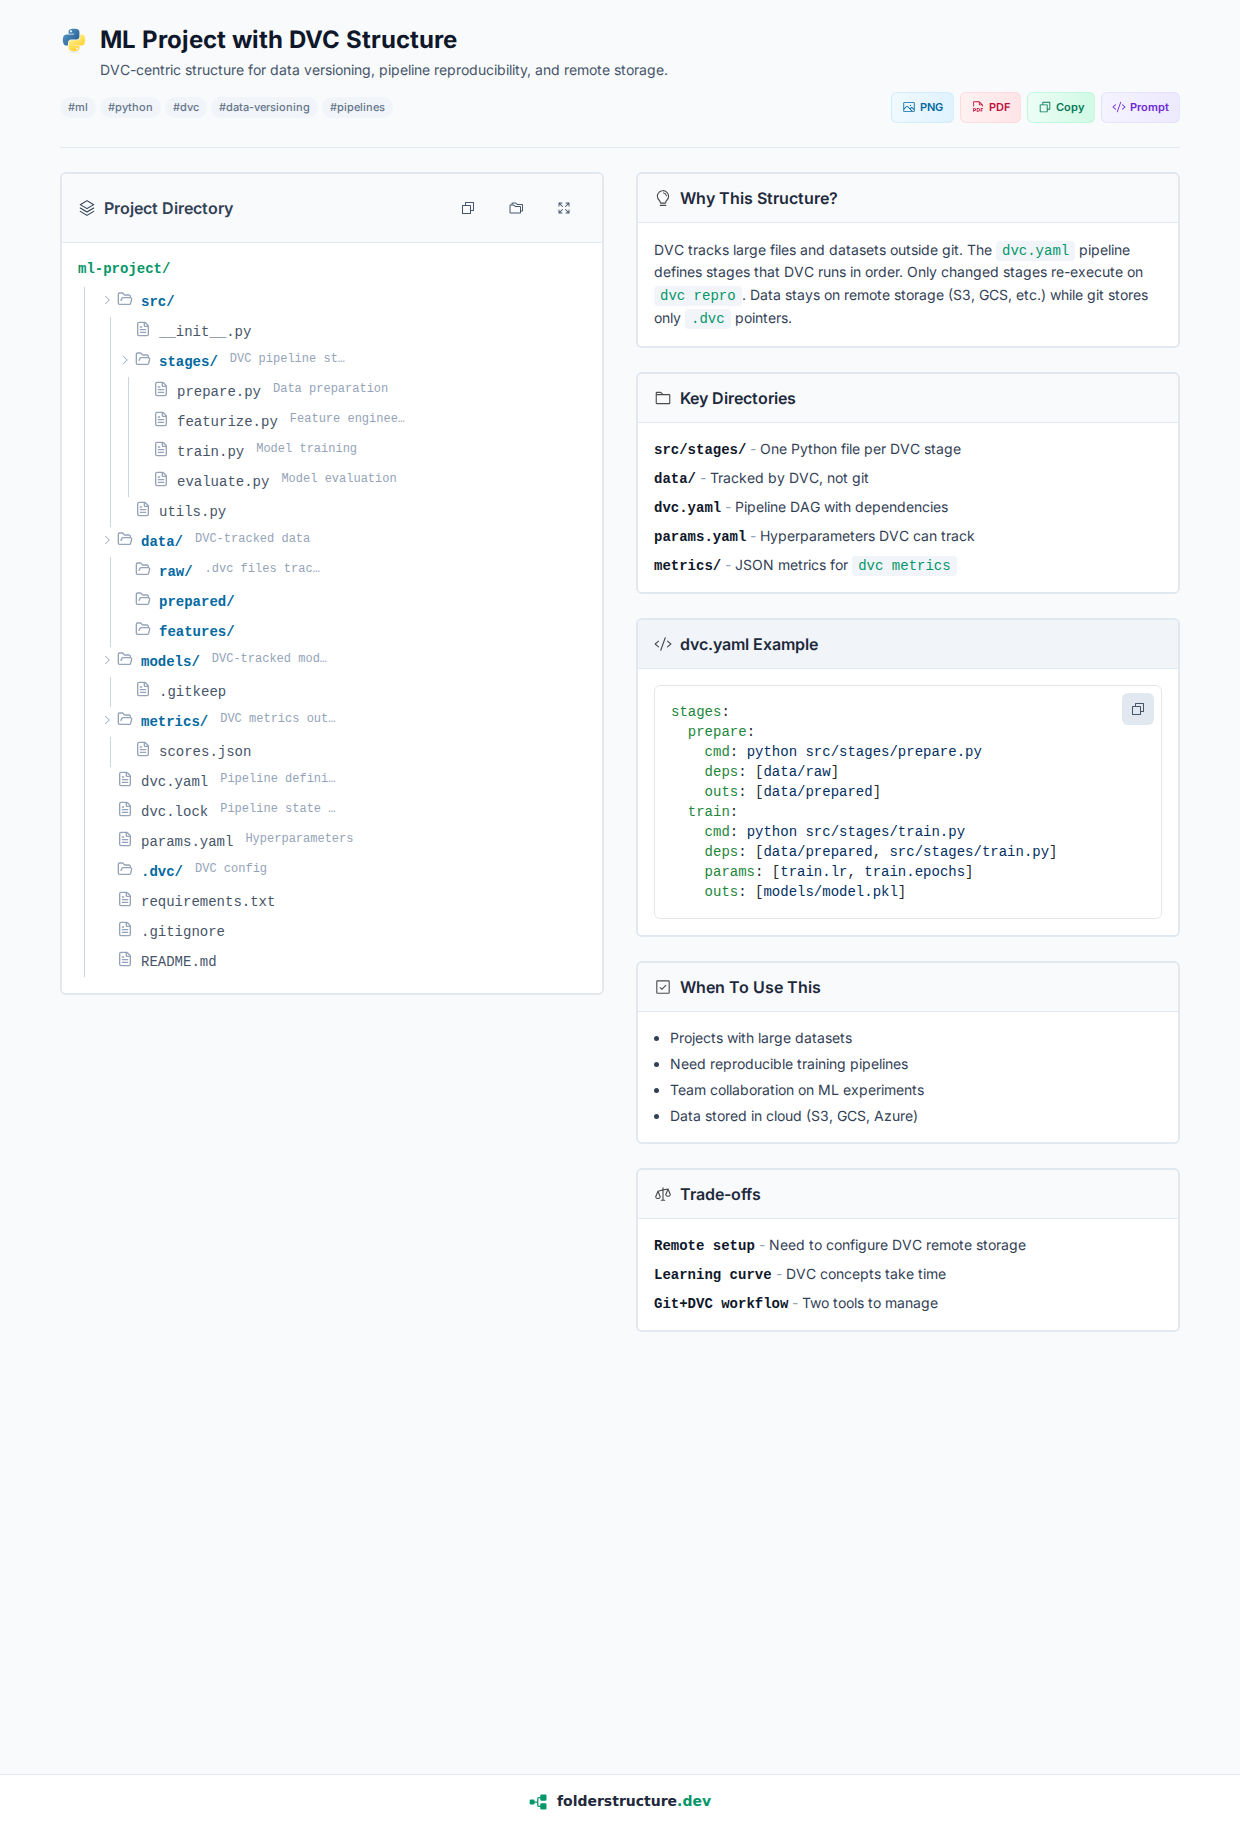Expand Project Directory to fullscreen
This screenshot has height=1828, width=1240.
(564, 208)
